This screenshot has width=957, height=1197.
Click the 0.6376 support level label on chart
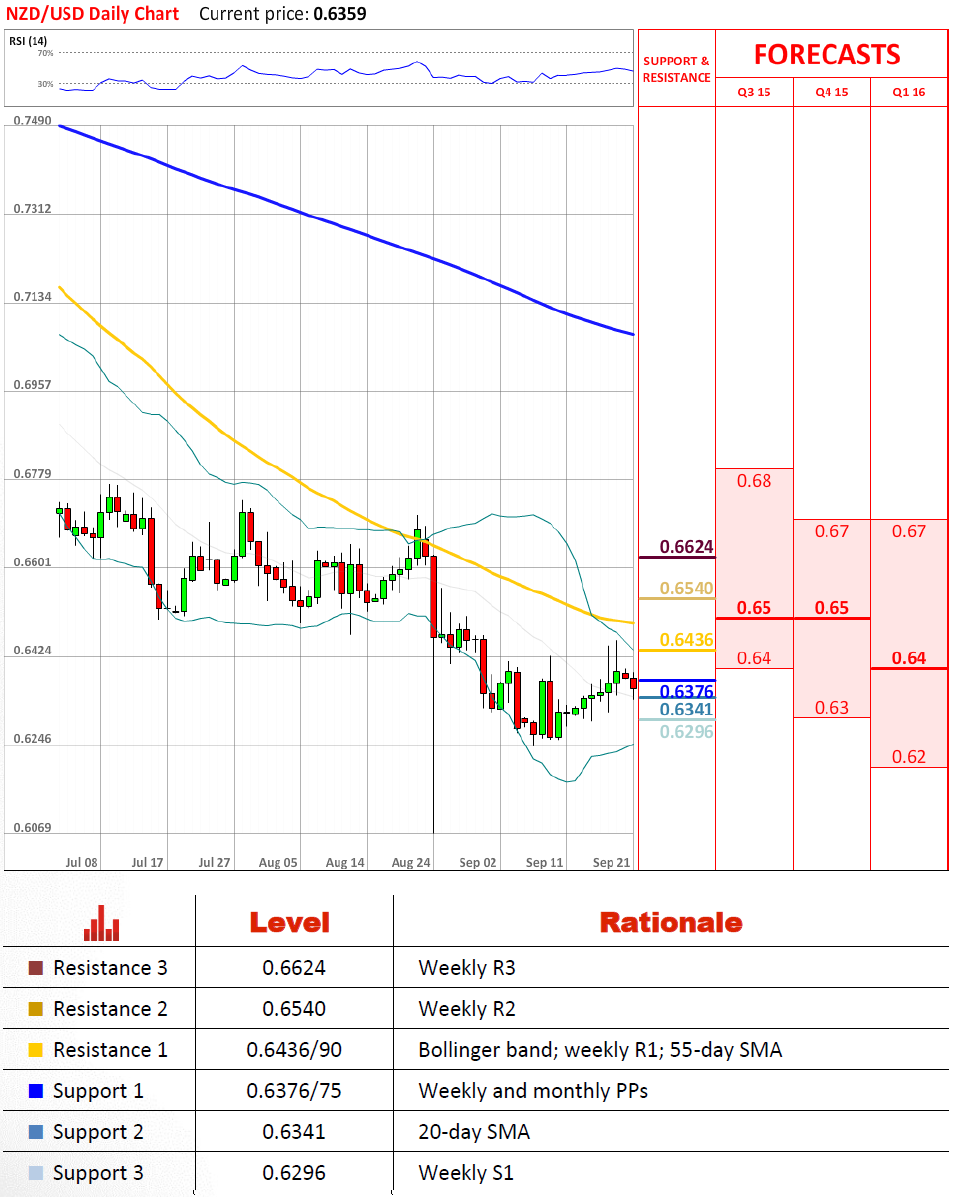pyautogui.click(x=686, y=691)
